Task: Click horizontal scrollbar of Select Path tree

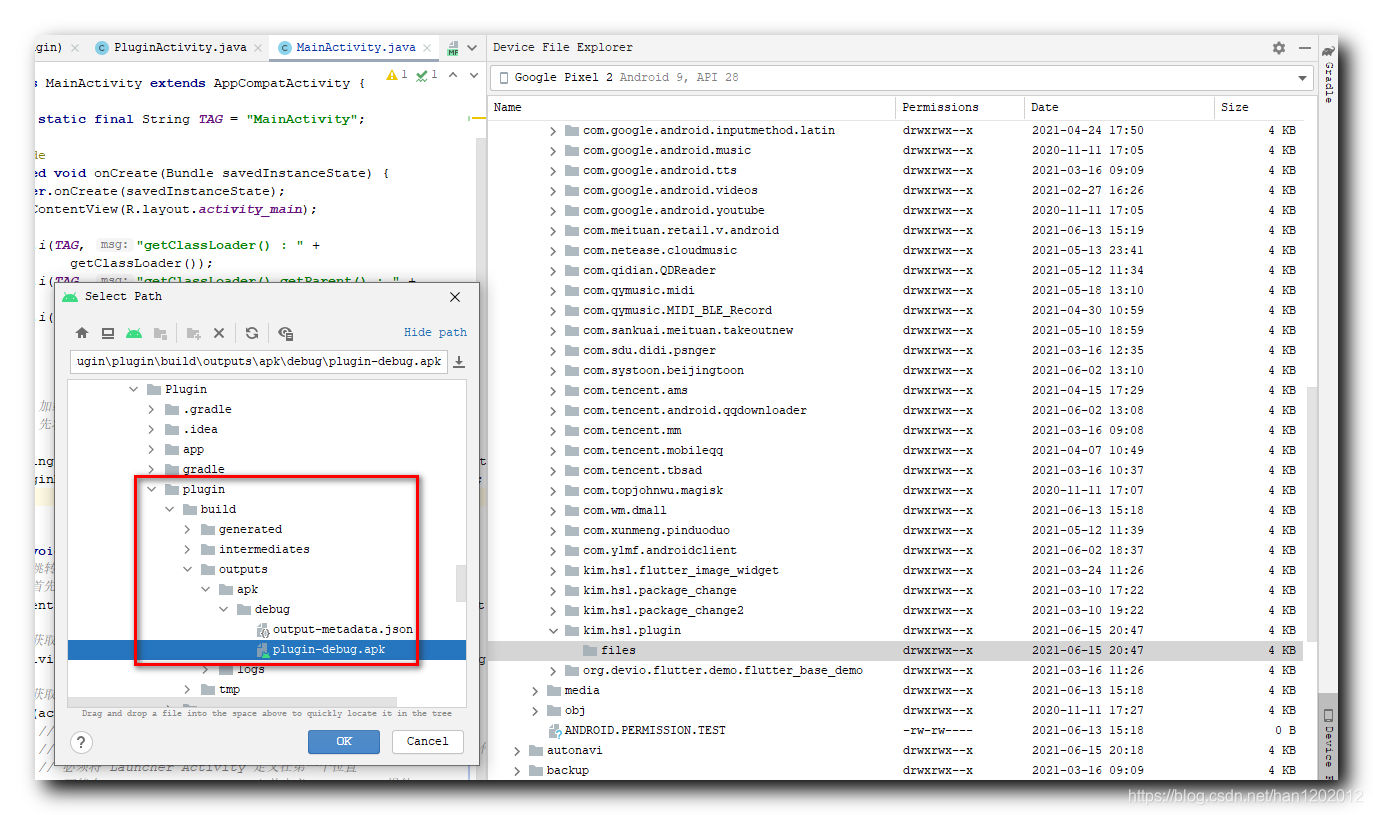Action: pyautogui.click(x=232, y=703)
